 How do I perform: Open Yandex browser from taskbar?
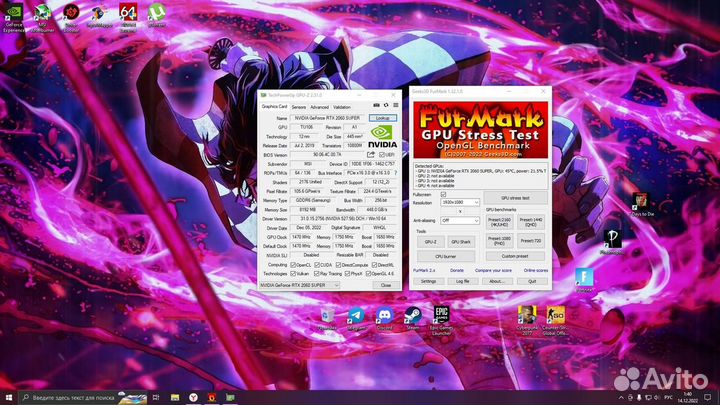pos(193,397)
